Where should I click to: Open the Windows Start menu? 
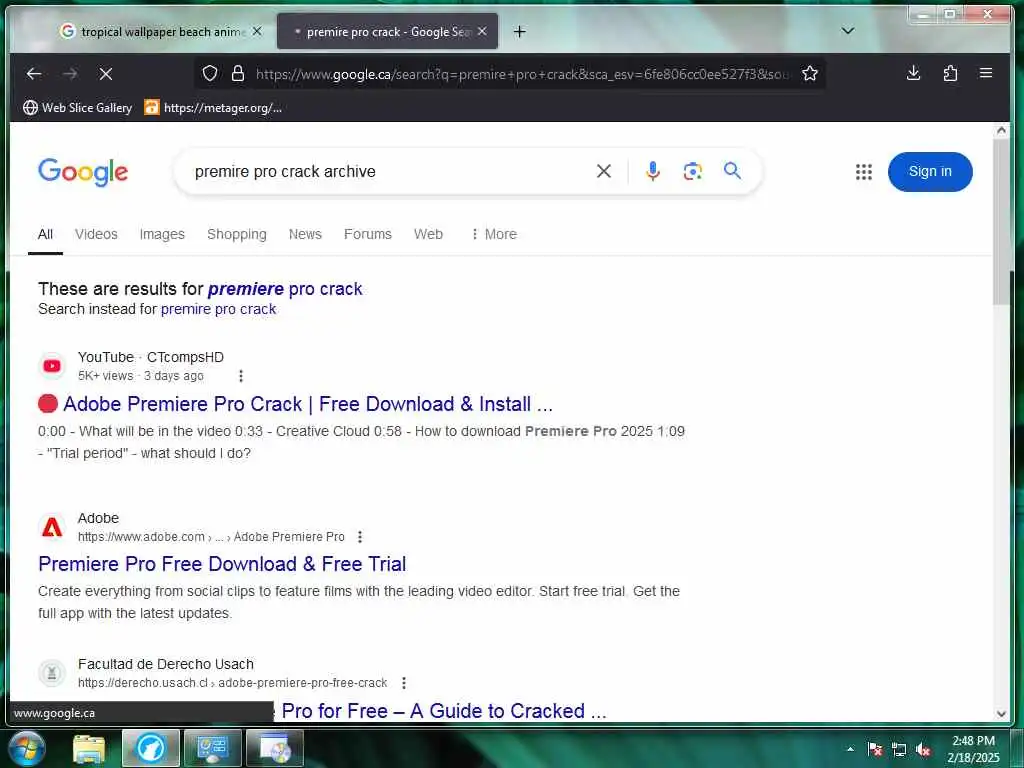click(26, 748)
